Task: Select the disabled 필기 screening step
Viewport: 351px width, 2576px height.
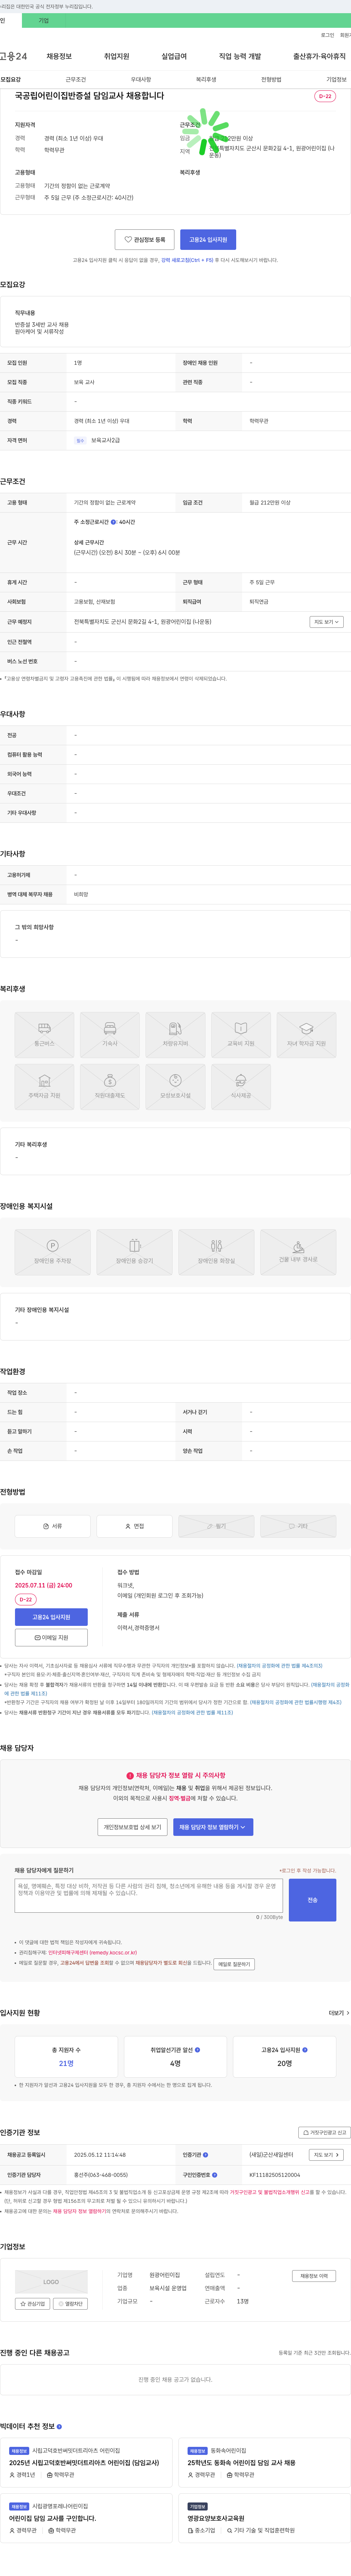Action: [216, 1526]
